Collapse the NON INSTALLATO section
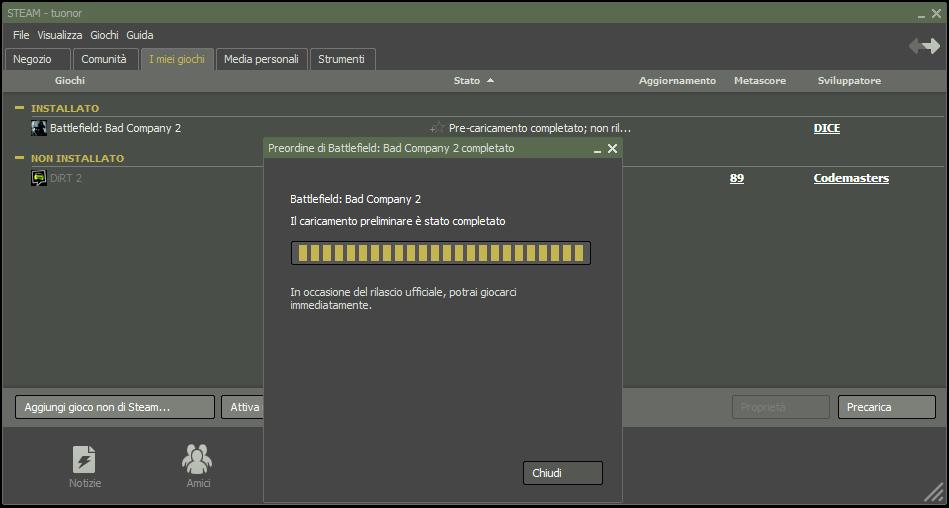This screenshot has width=949, height=508. [x=19, y=158]
